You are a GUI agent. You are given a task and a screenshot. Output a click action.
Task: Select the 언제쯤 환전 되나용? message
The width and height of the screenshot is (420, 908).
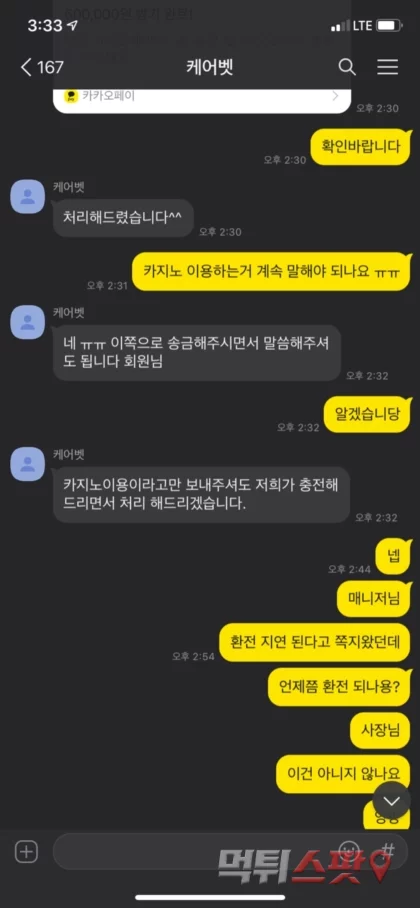coord(339,687)
